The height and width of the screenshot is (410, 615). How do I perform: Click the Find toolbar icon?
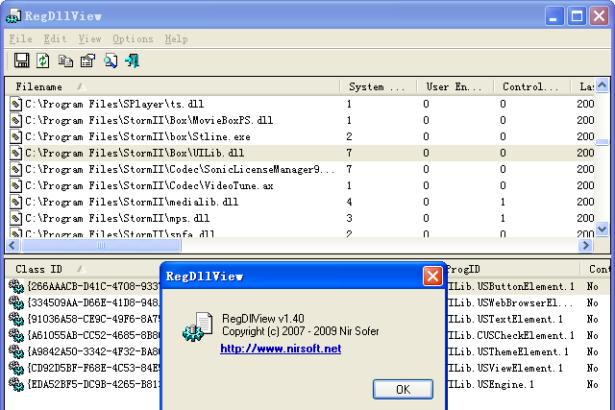coord(110,61)
